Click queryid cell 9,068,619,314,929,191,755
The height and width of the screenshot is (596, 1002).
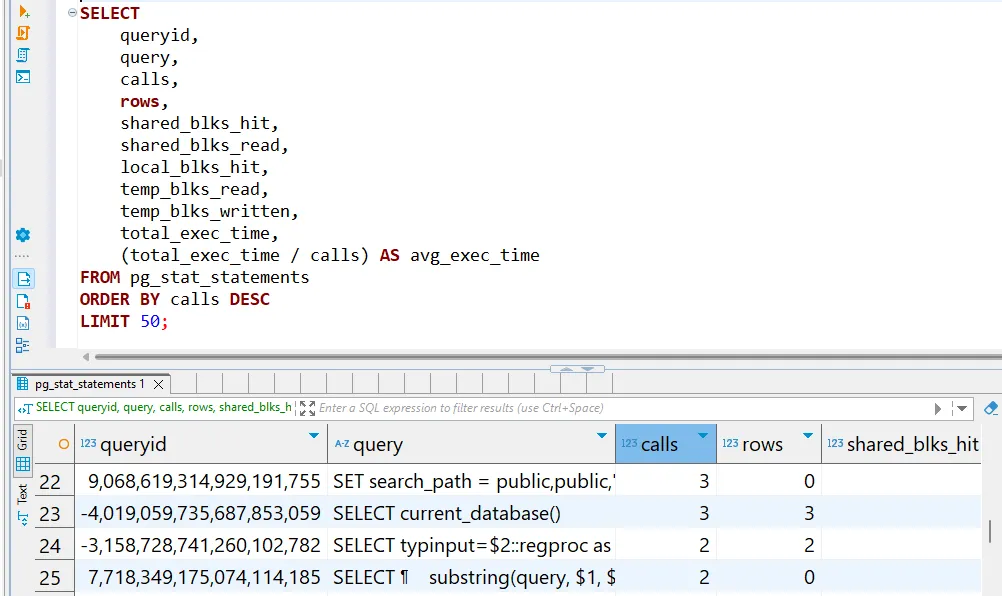point(201,481)
